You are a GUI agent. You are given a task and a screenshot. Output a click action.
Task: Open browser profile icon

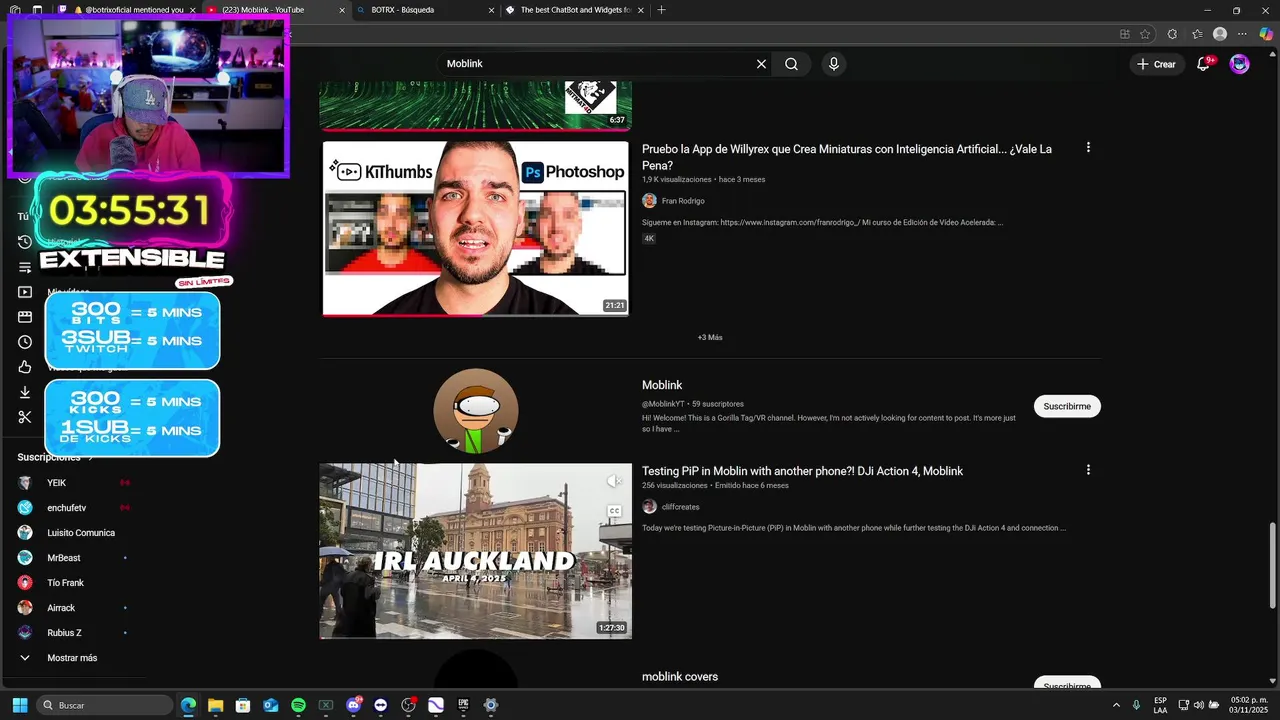point(1220,34)
